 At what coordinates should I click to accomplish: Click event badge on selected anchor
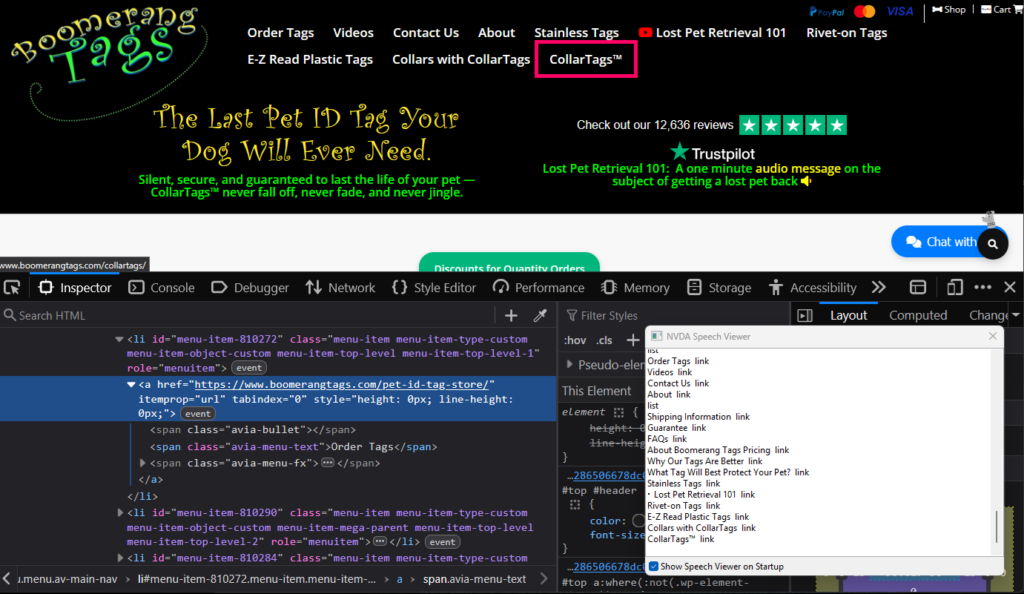pos(197,414)
